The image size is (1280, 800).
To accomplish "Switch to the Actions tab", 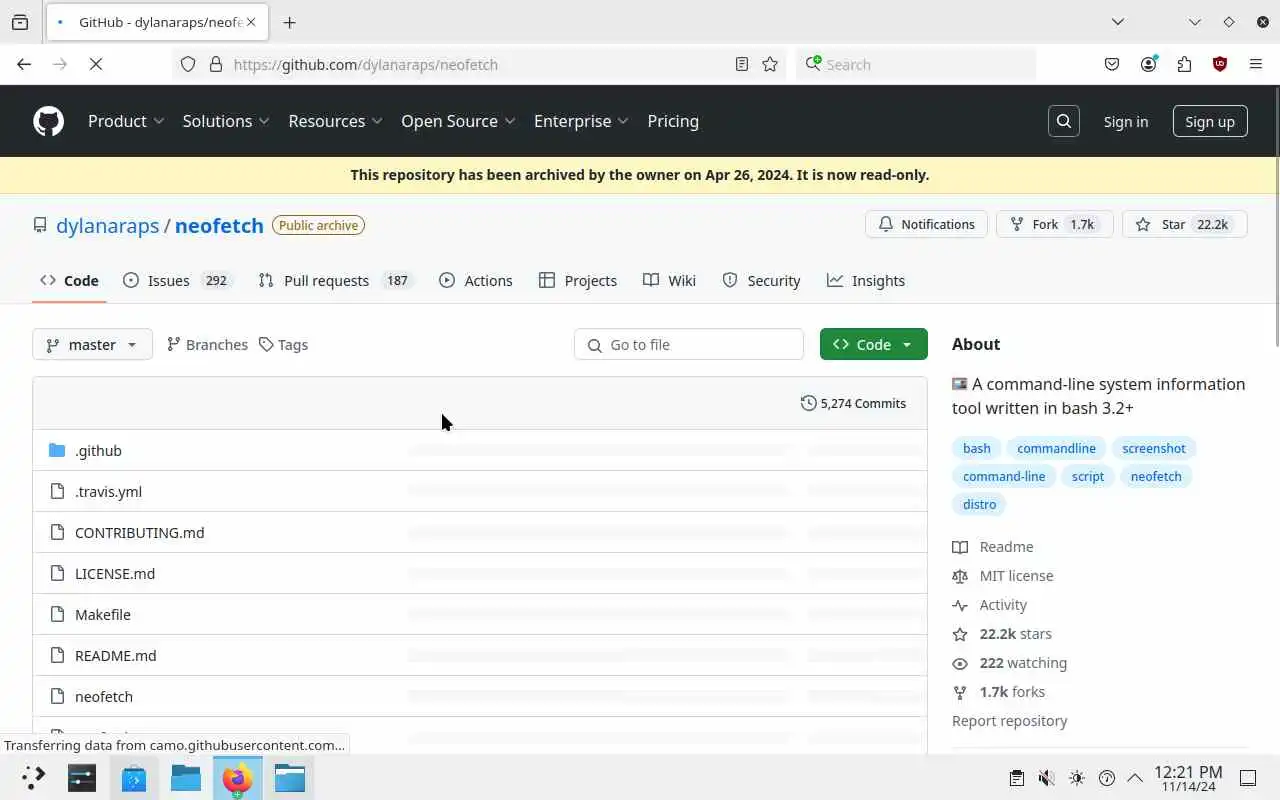I will tap(476, 280).
